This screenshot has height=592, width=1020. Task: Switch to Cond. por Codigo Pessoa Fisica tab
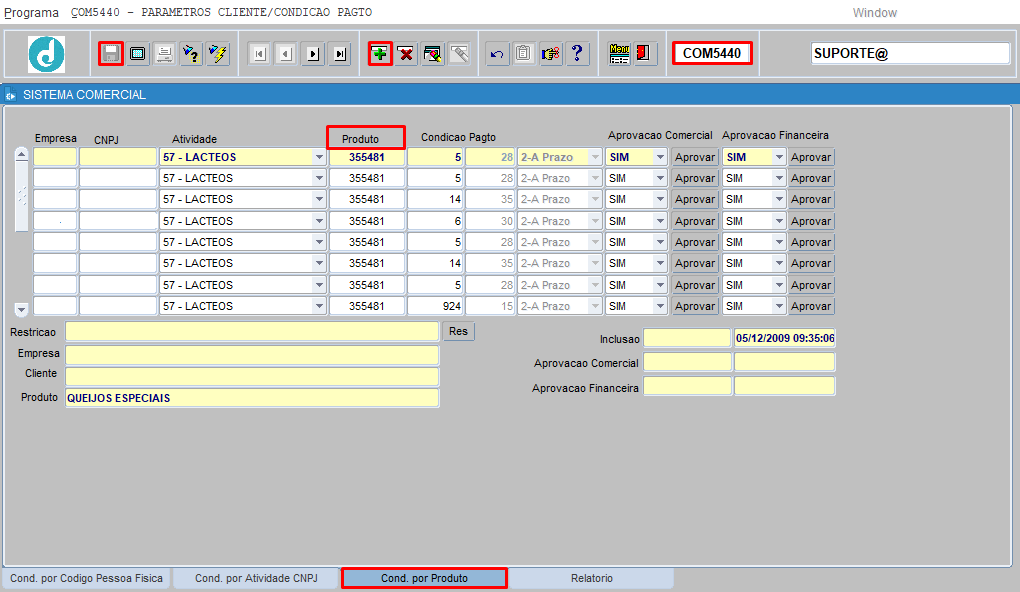[x=87, y=578]
